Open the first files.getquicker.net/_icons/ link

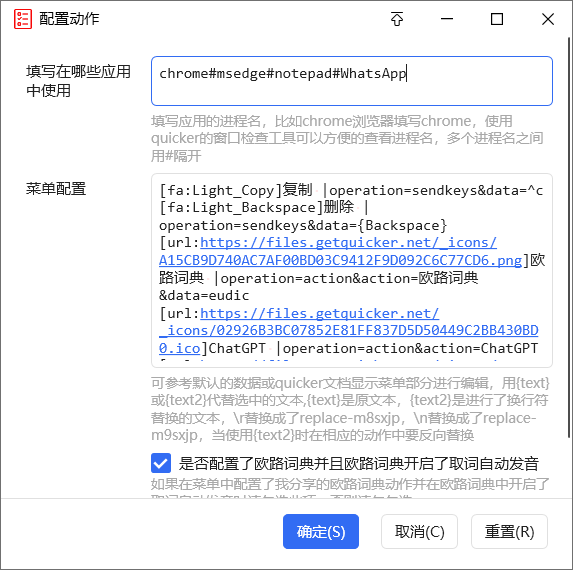(x=348, y=243)
